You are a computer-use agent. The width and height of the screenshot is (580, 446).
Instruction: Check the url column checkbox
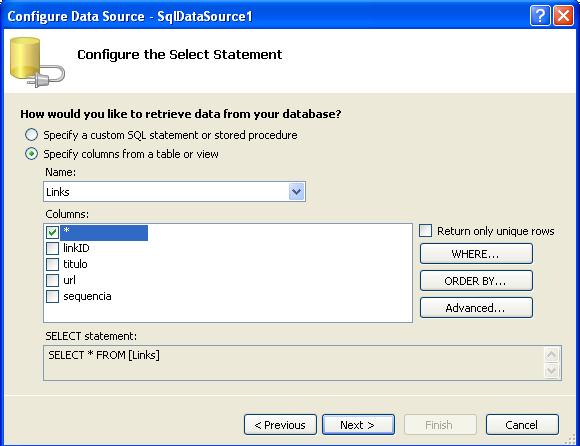point(52,280)
